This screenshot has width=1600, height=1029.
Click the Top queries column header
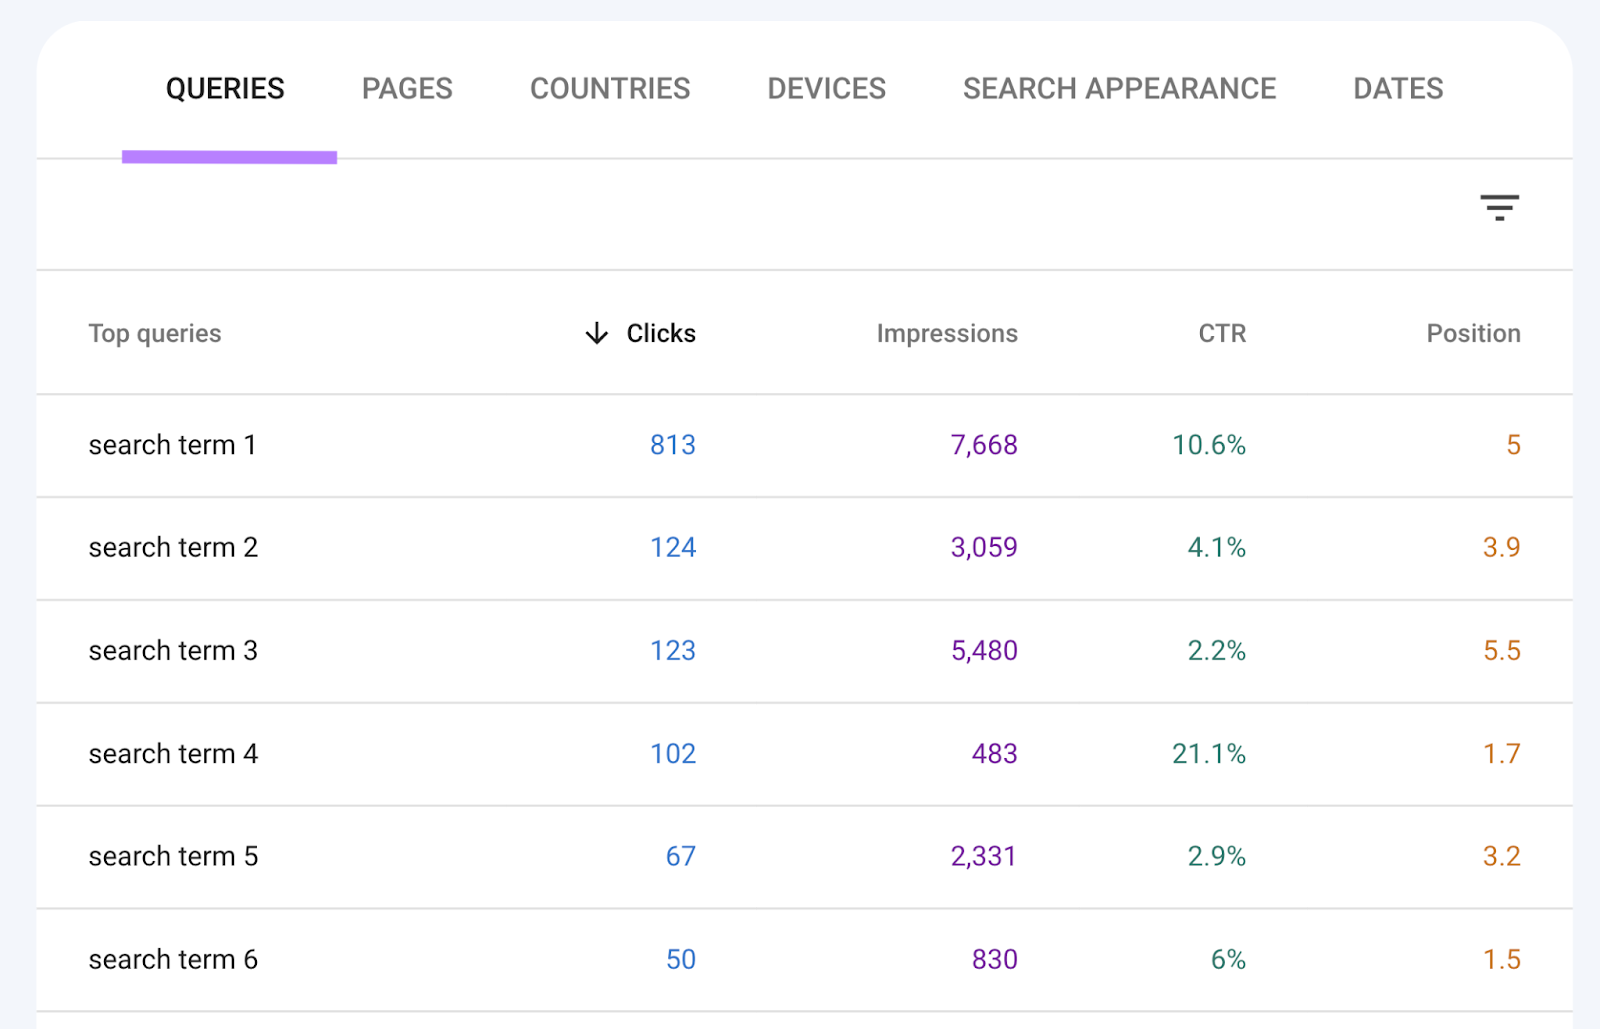click(155, 334)
